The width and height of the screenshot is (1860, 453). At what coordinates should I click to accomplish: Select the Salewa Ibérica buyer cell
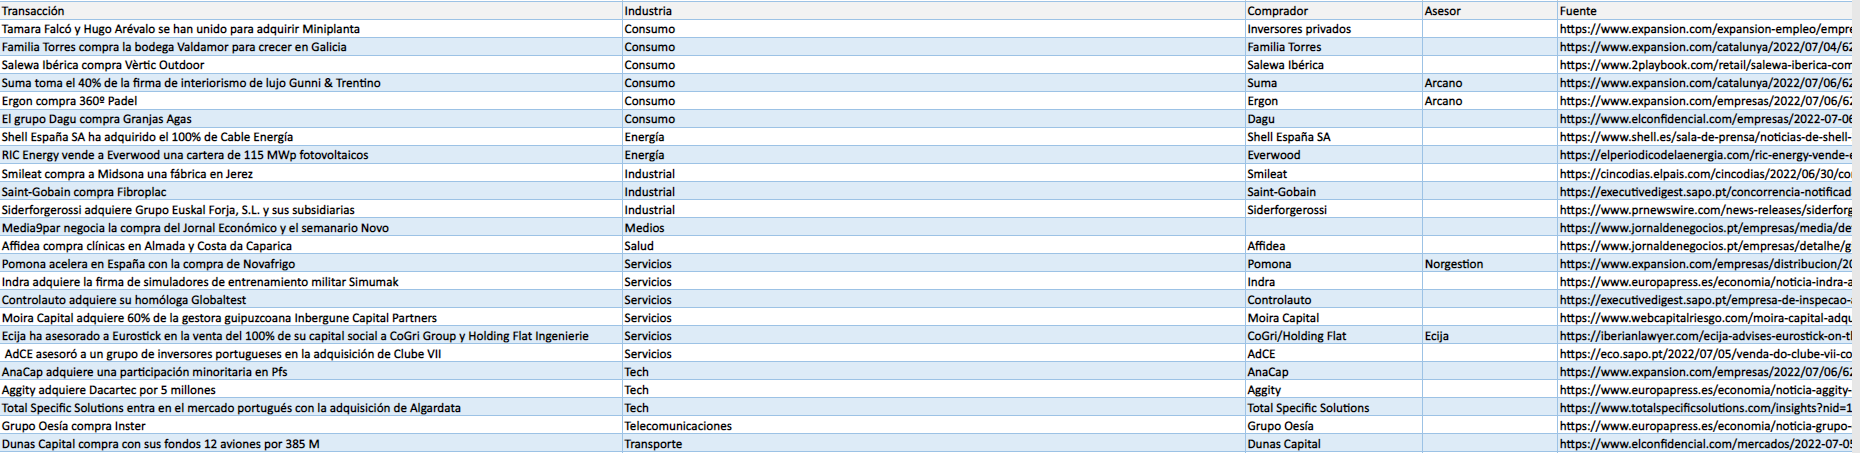[x=1334, y=65]
